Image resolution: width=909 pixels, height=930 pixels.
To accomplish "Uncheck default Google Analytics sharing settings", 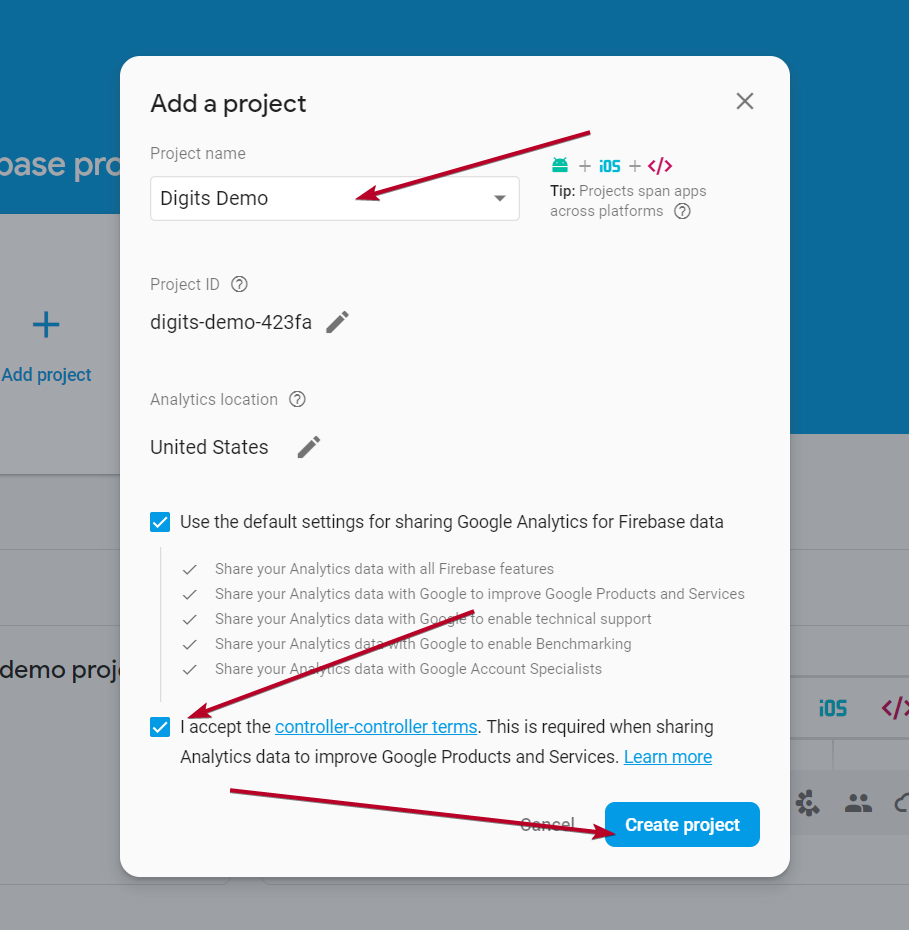I will (x=160, y=521).
